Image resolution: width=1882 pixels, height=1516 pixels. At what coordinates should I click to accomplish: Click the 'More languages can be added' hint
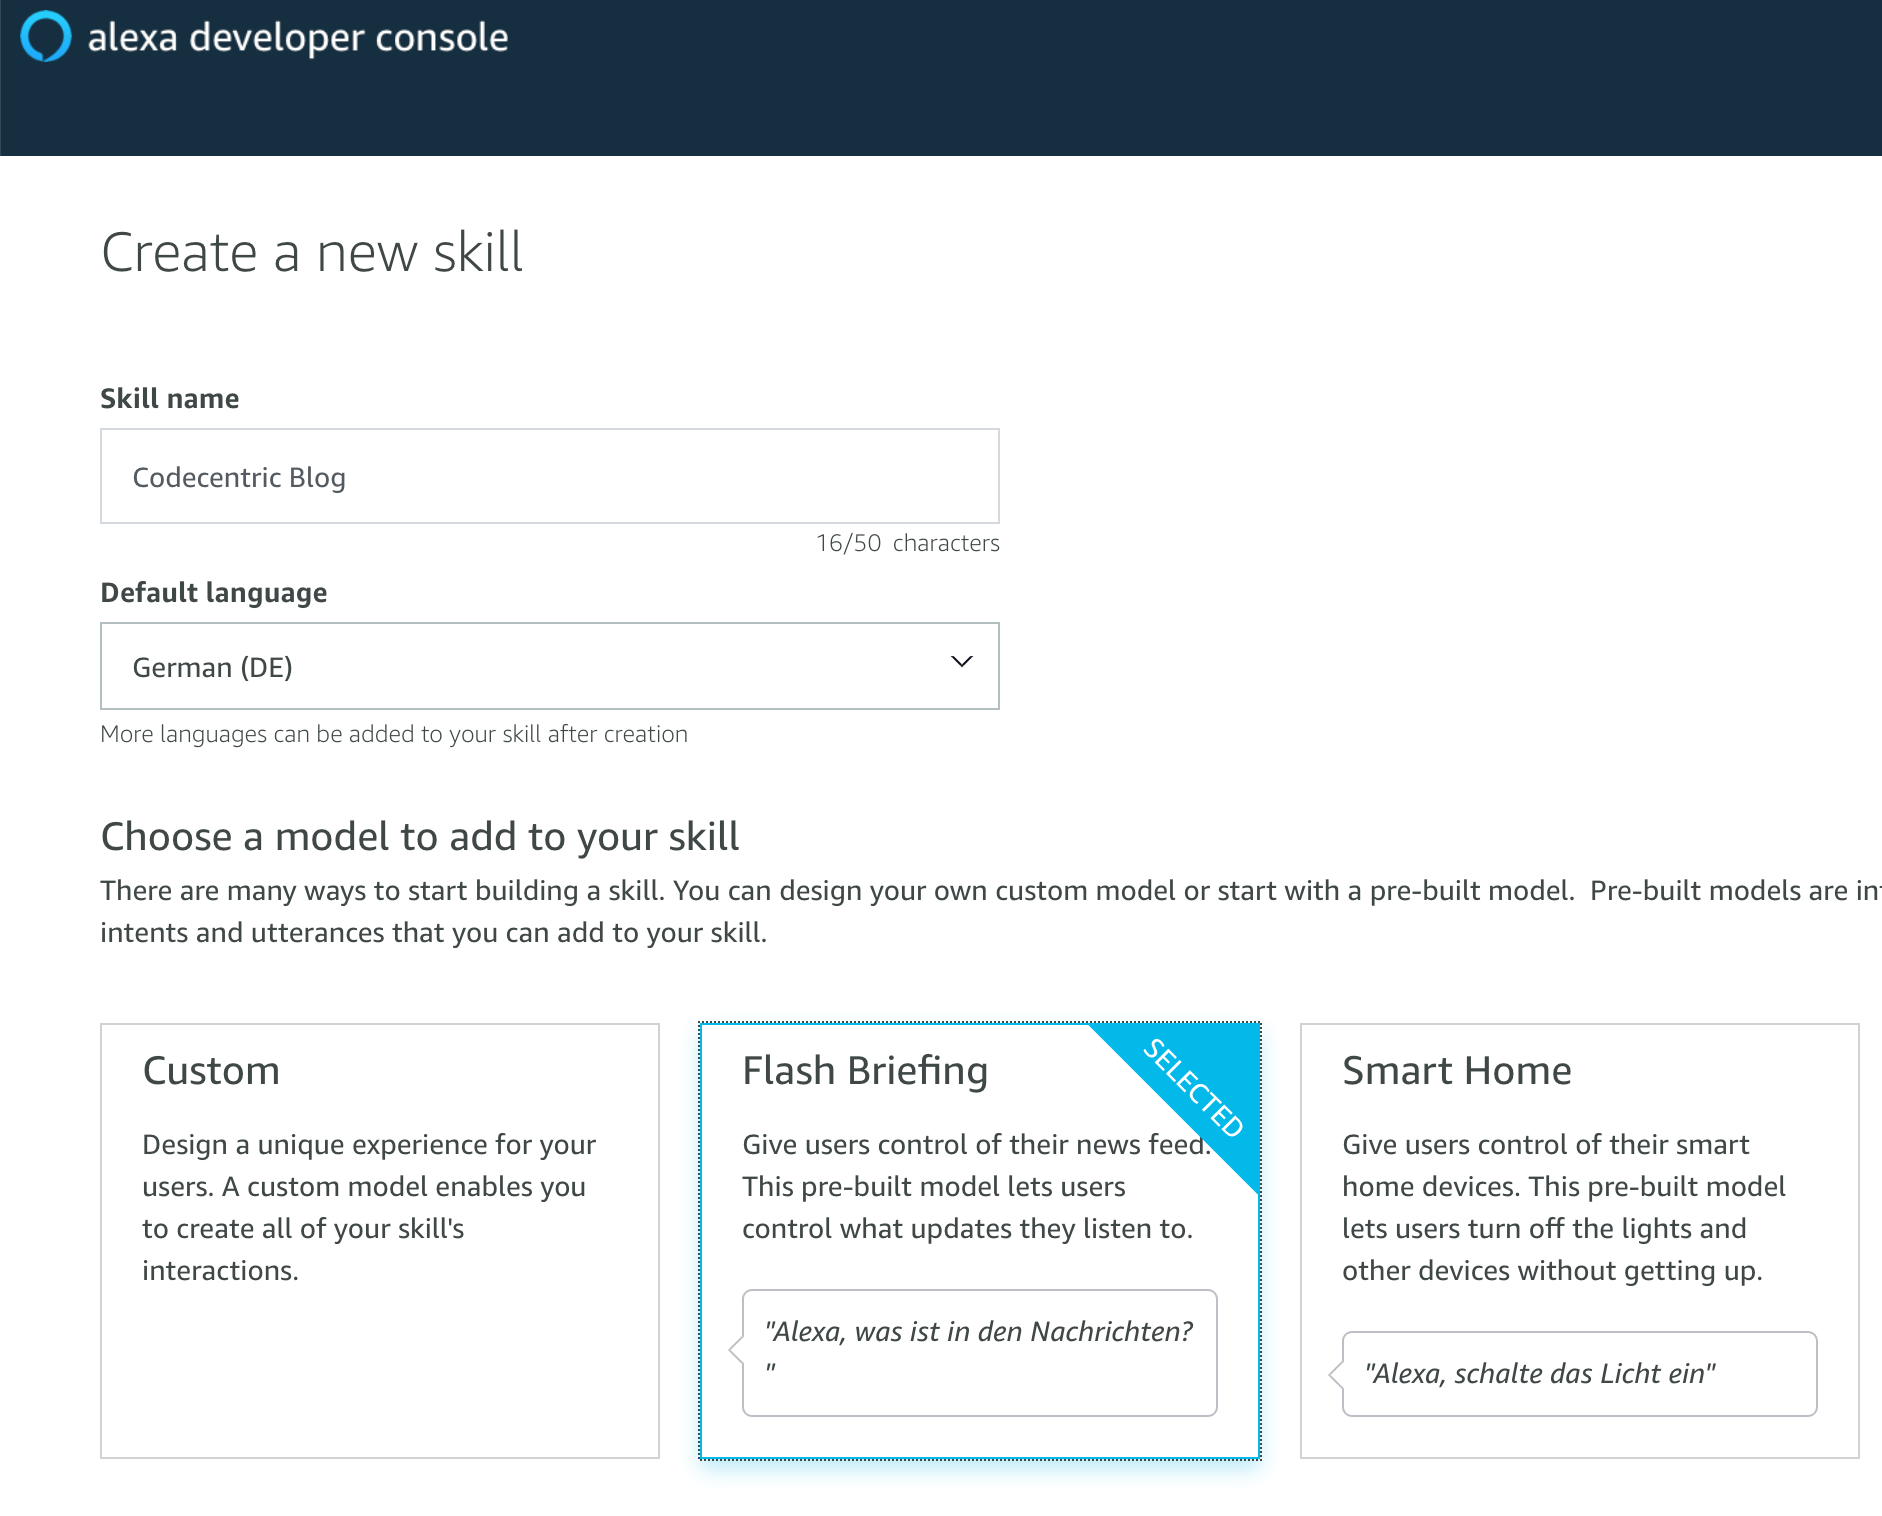(394, 734)
